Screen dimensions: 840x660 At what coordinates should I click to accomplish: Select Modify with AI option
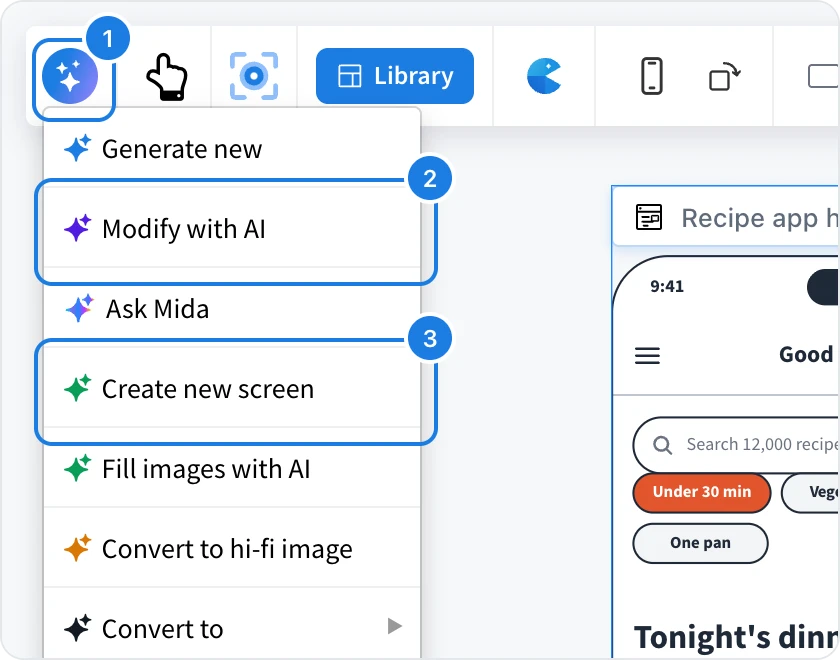click(x=232, y=229)
